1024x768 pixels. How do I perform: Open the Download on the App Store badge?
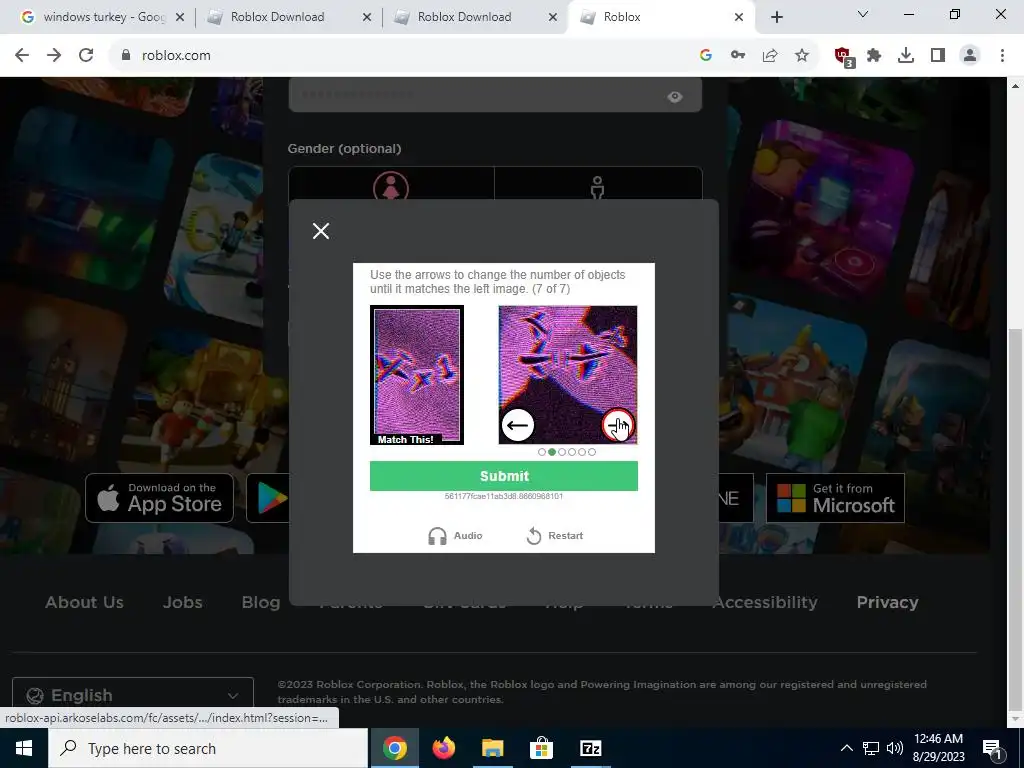[x=159, y=498]
